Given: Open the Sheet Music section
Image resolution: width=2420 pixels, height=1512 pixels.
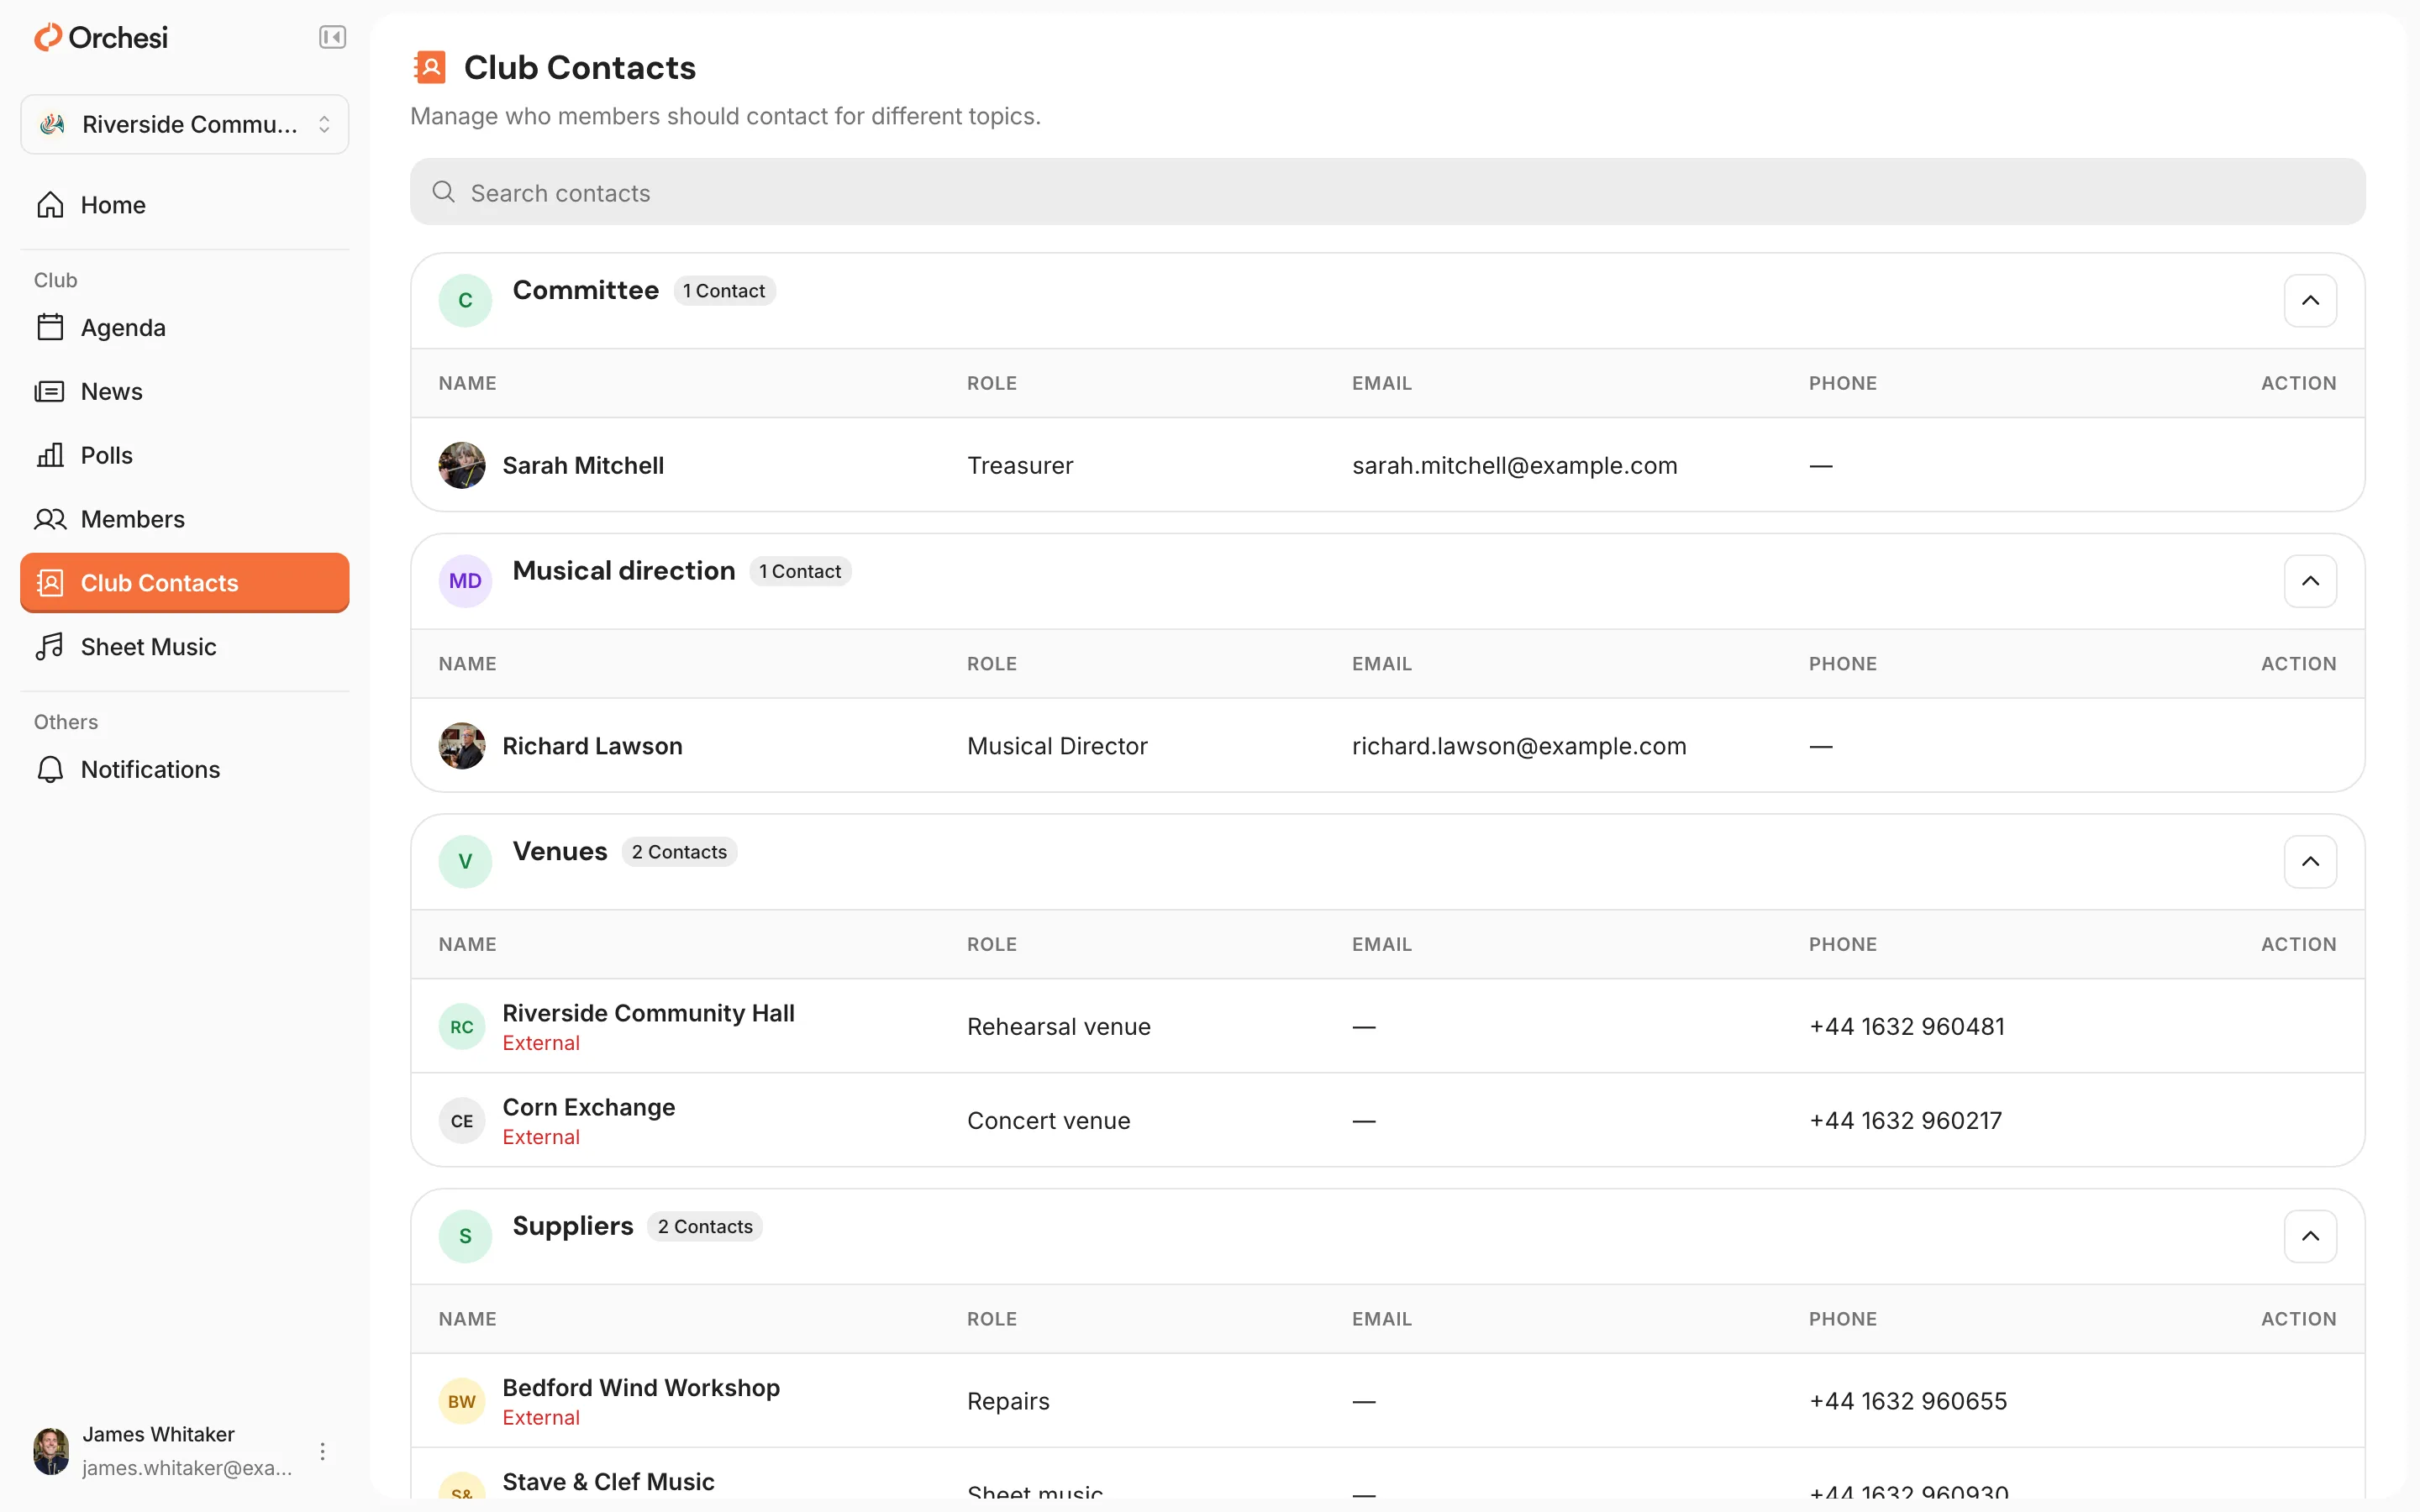Looking at the screenshot, I should (x=185, y=647).
